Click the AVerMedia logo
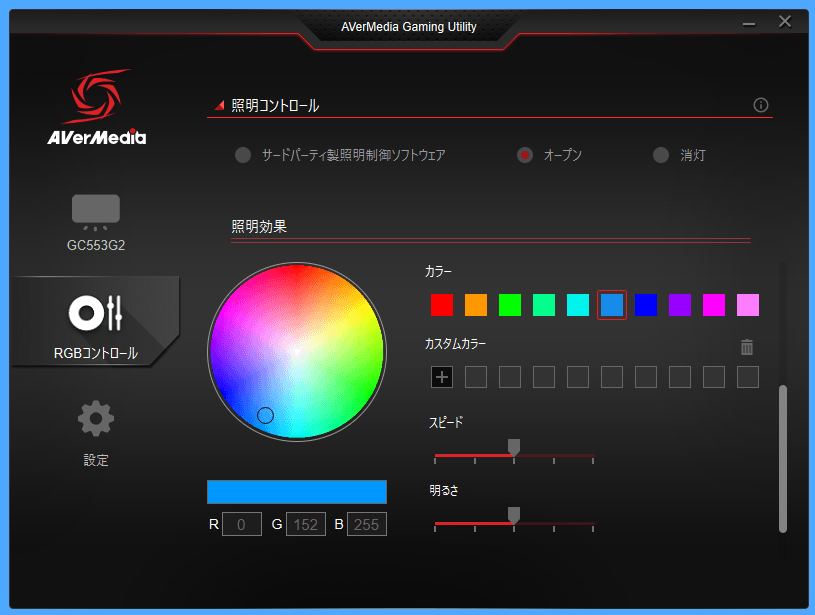 click(x=97, y=107)
